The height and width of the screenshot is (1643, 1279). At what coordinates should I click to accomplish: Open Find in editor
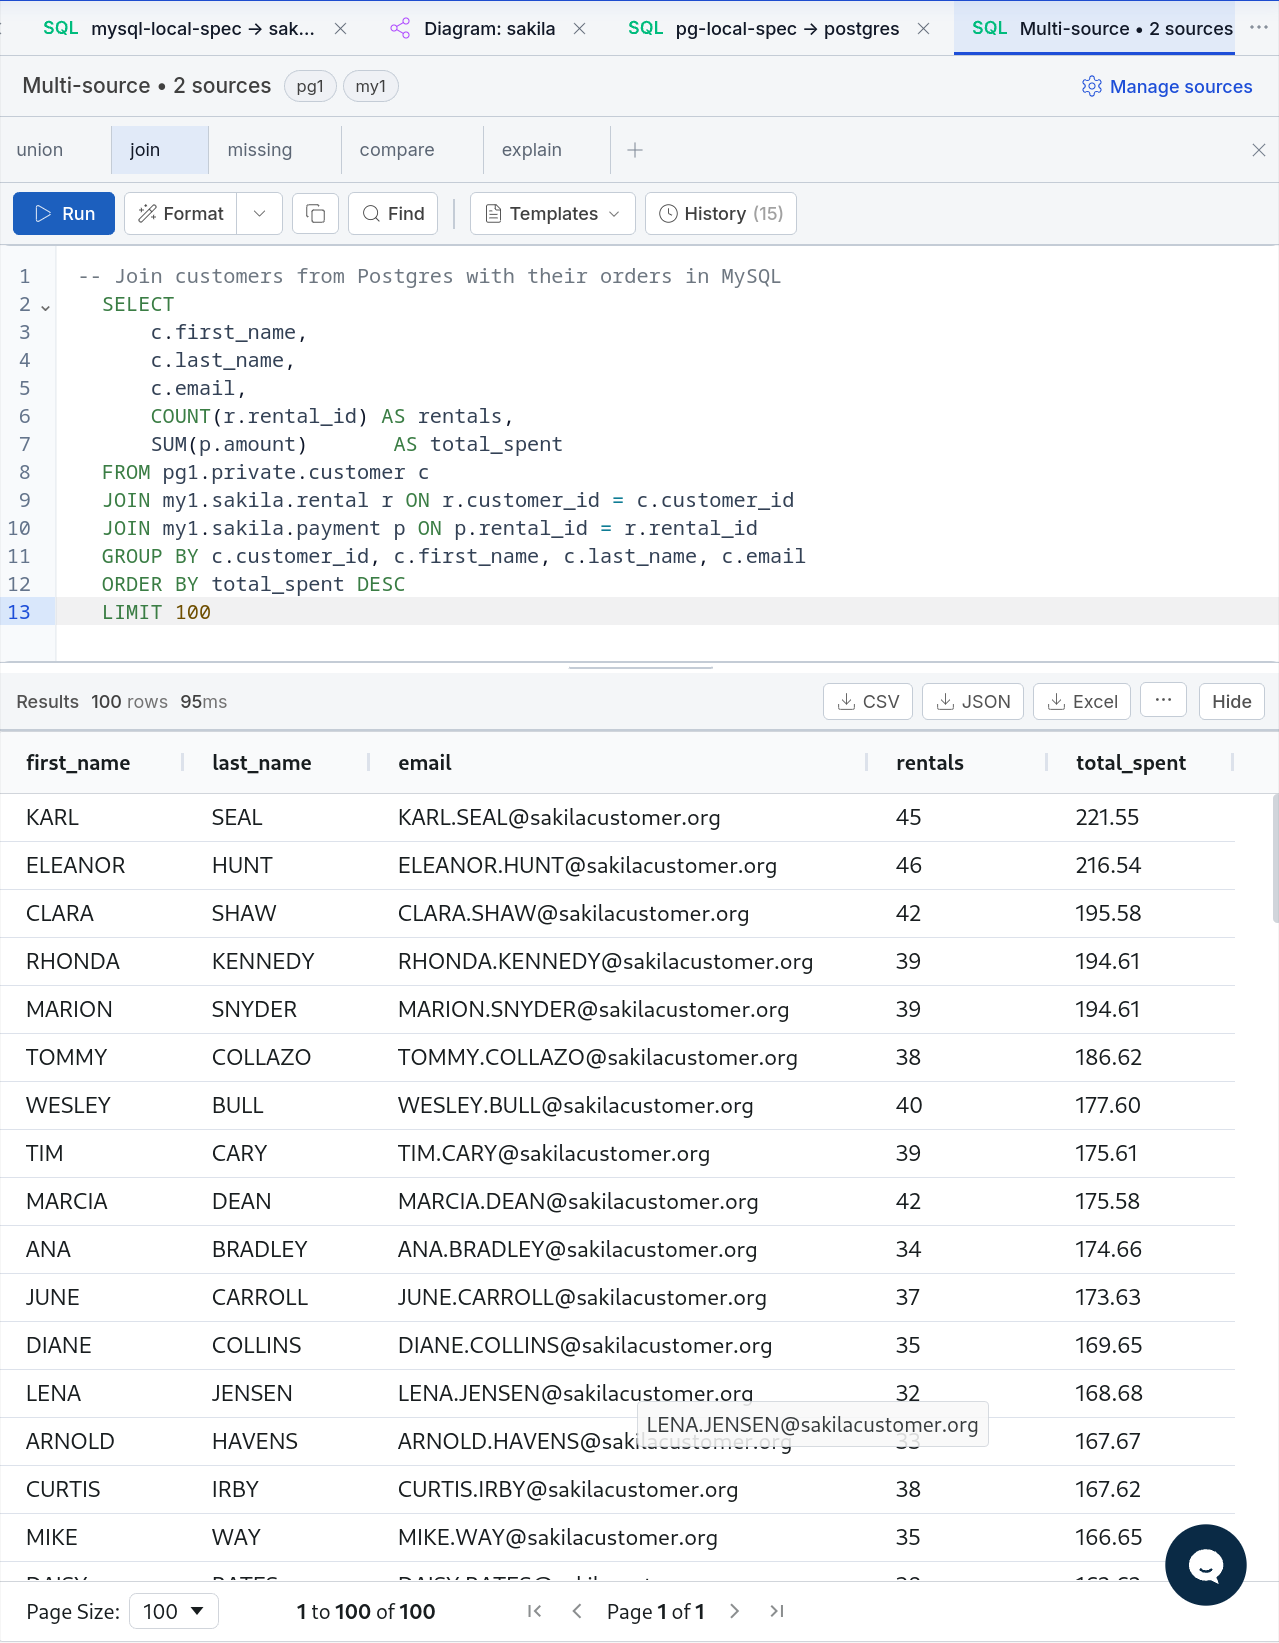coord(393,214)
